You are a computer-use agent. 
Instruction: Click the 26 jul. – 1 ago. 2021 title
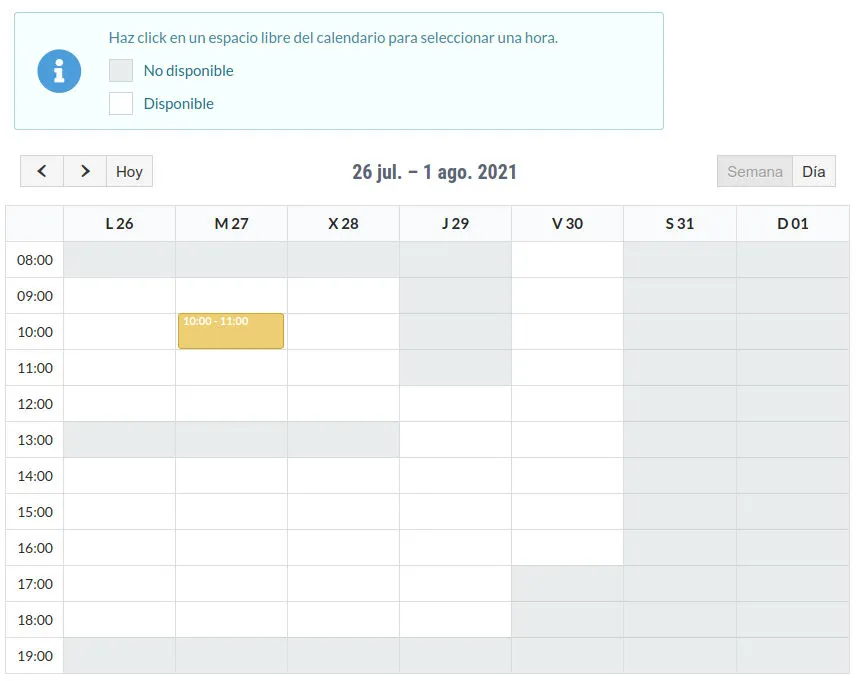click(x=434, y=172)
